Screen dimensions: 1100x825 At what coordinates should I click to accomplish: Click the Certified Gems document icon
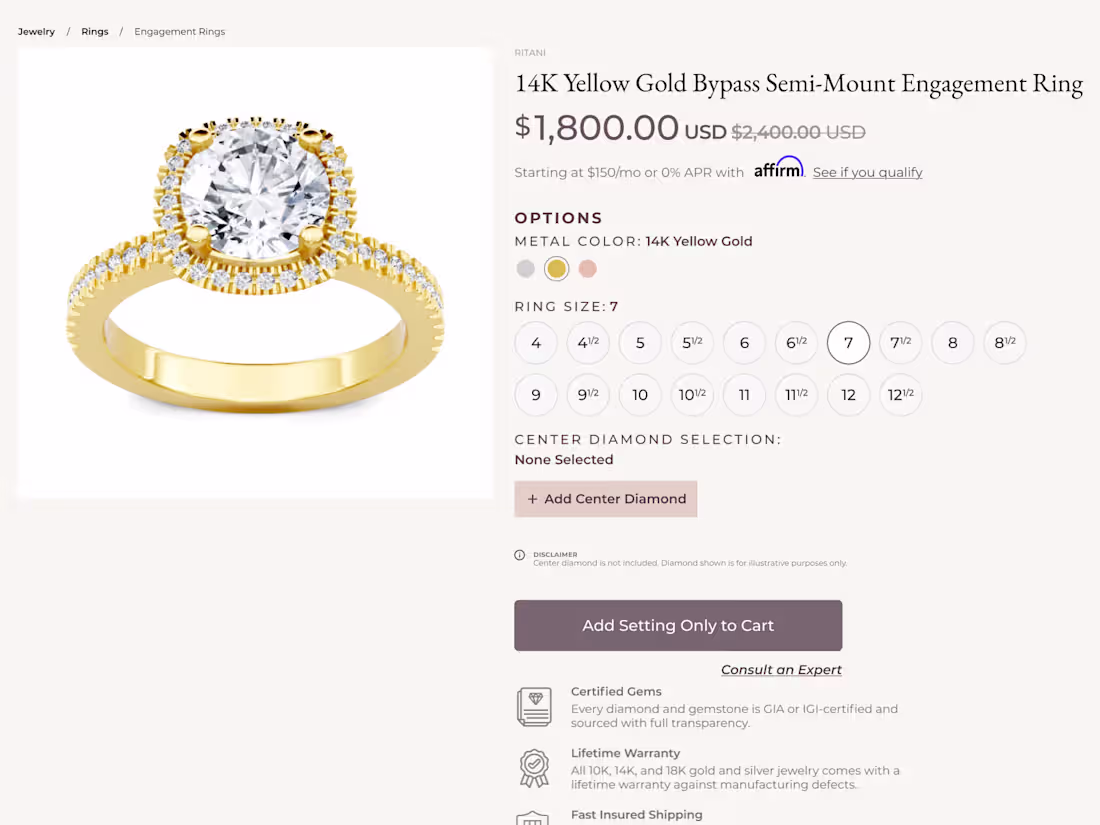tap(534, 706)
